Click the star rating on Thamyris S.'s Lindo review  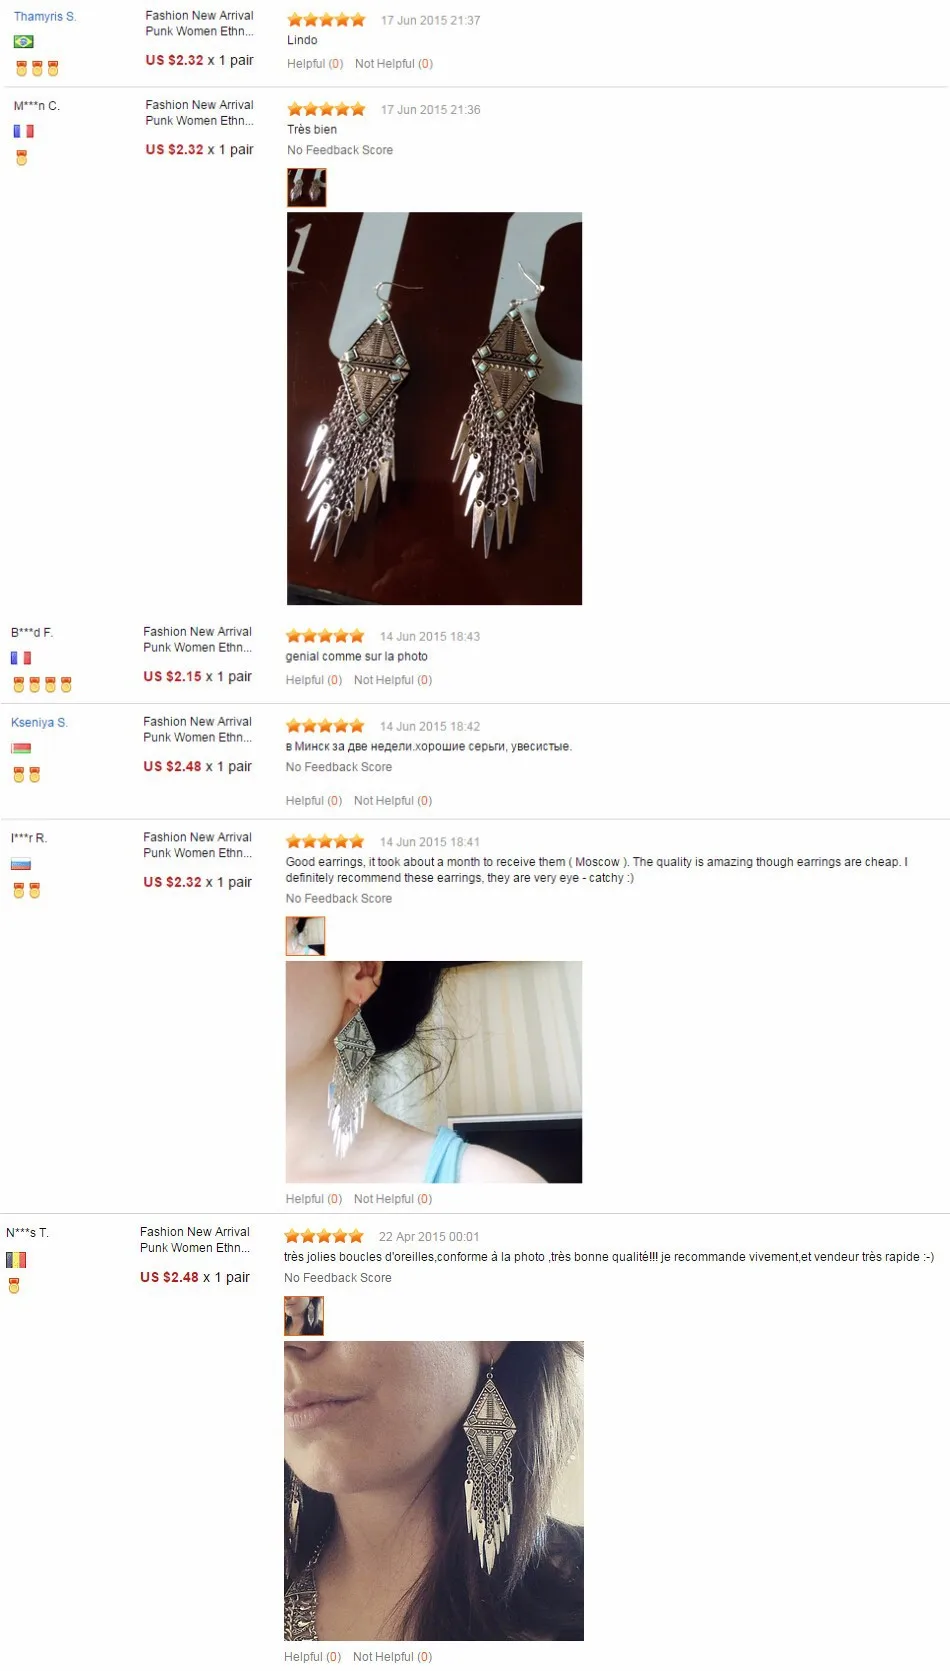[326, 20]
